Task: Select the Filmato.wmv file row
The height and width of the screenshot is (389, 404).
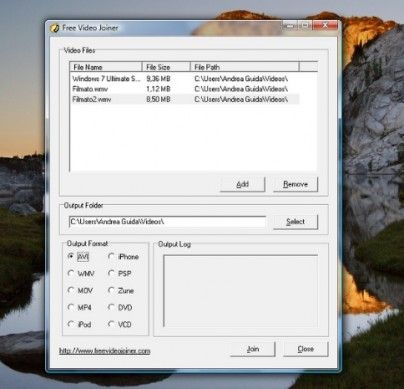Action: pos(185,89)
